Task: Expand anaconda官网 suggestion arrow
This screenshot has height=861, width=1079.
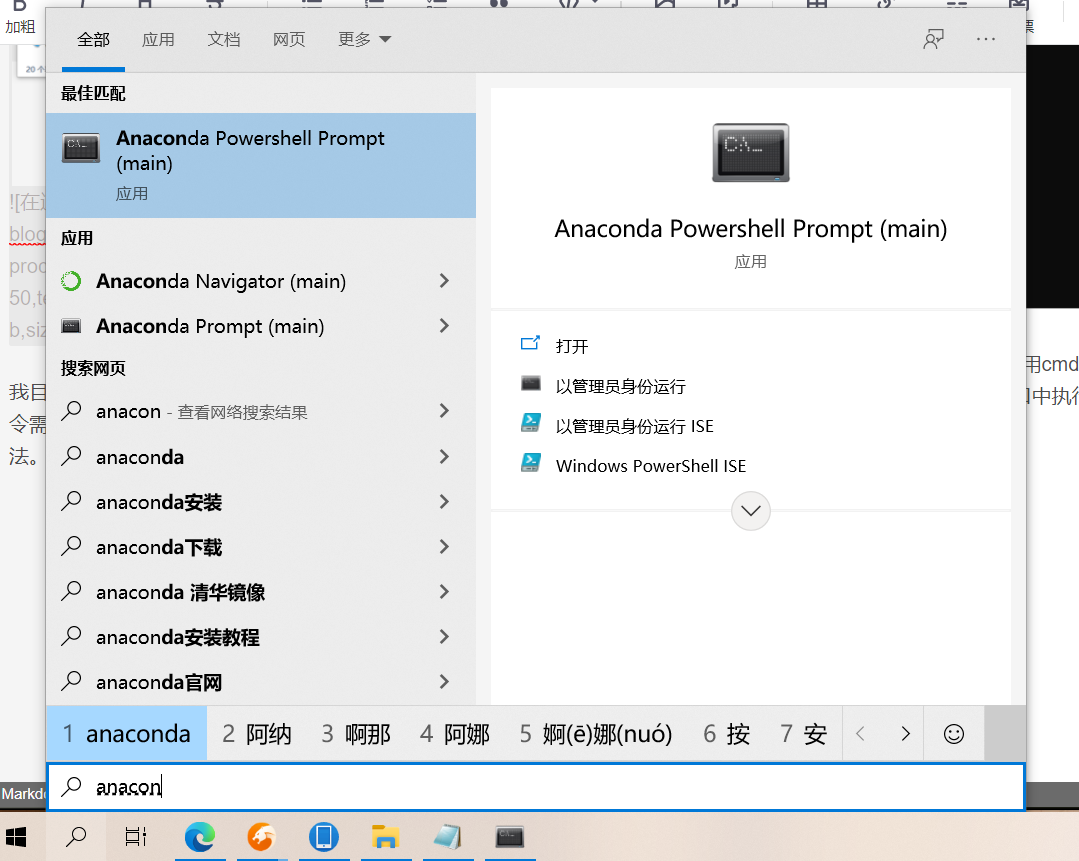Action: 445,682
